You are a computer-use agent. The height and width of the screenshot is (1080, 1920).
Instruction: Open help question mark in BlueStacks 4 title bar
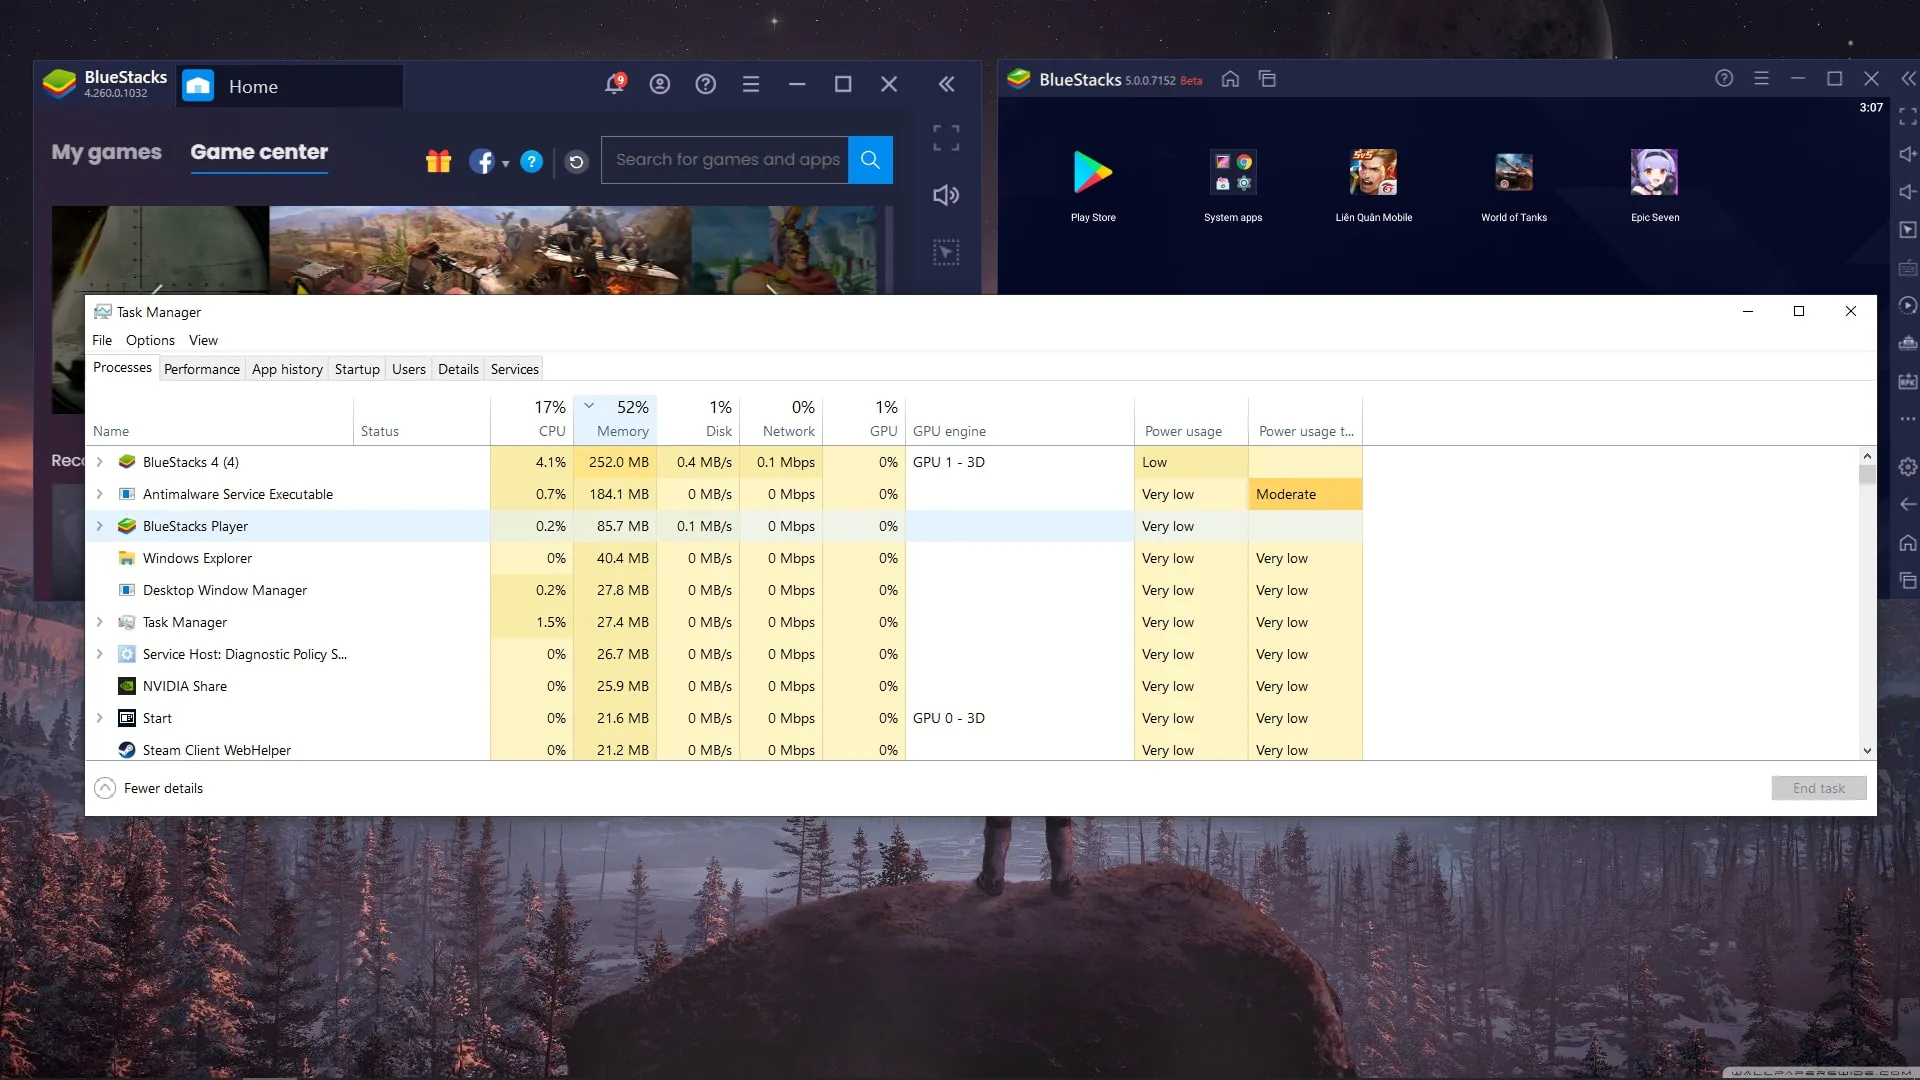(706, 84)
